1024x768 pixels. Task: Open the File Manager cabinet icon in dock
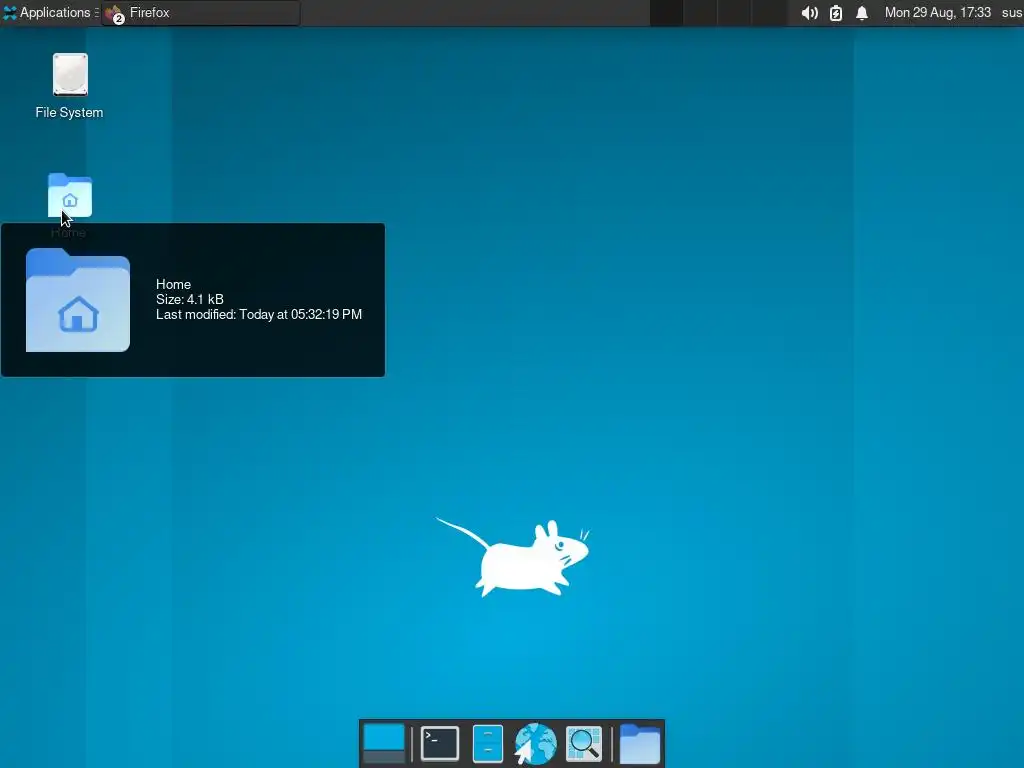coord(487,744)
